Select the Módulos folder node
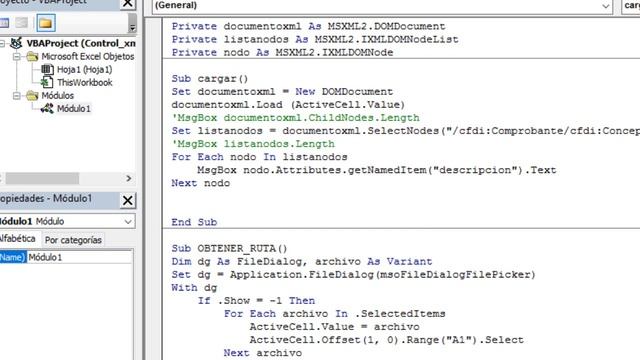Screen dimensions: 640x360 pos(58,96)
